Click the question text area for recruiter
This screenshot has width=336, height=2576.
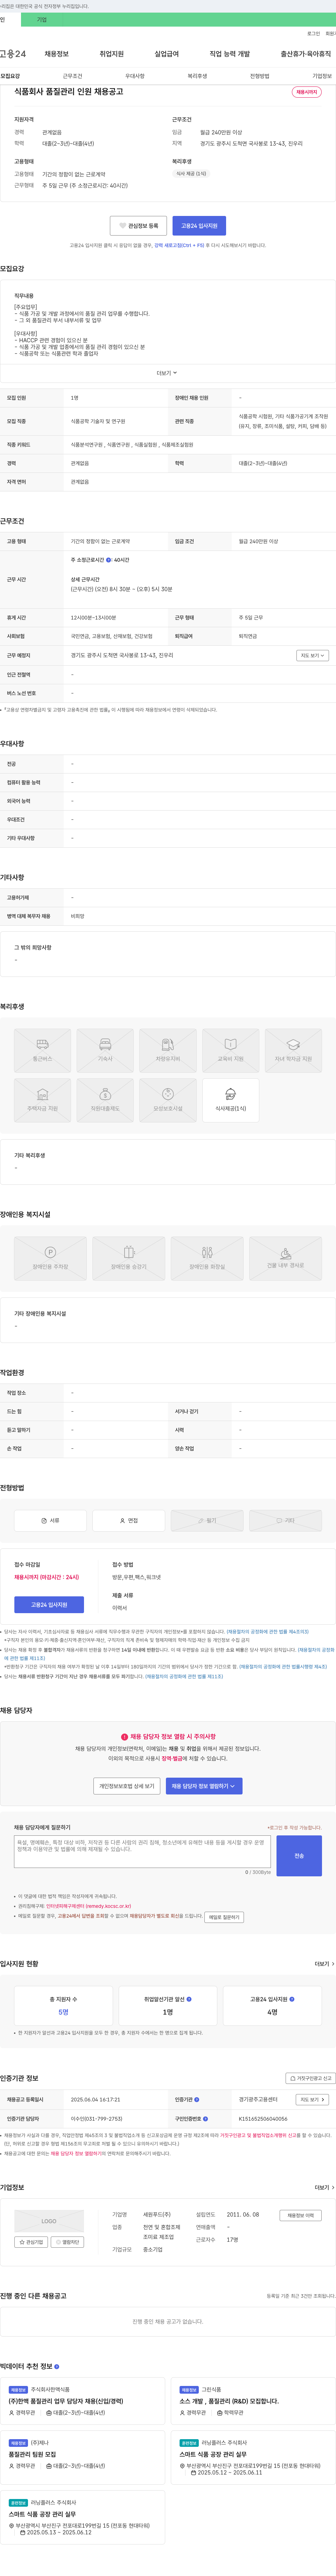142,1851
